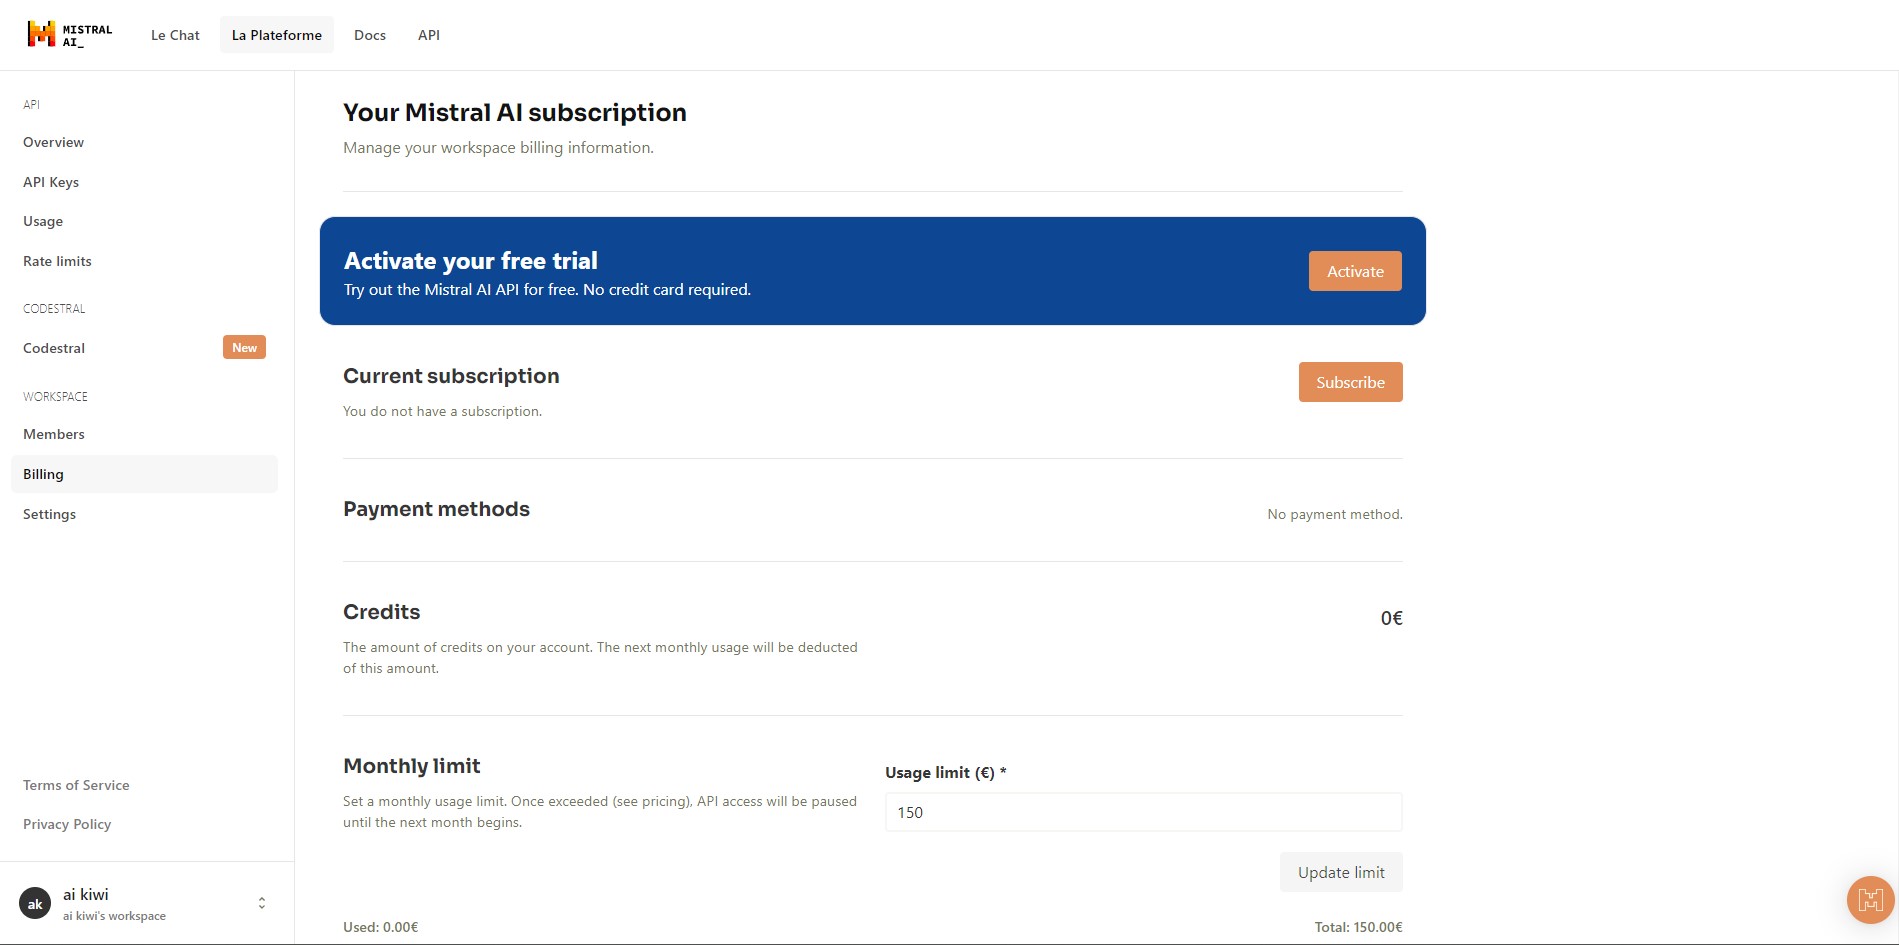The image size is (1899, 945).
Task: Click the Mistral AI logo
Action: coord(70,35)
